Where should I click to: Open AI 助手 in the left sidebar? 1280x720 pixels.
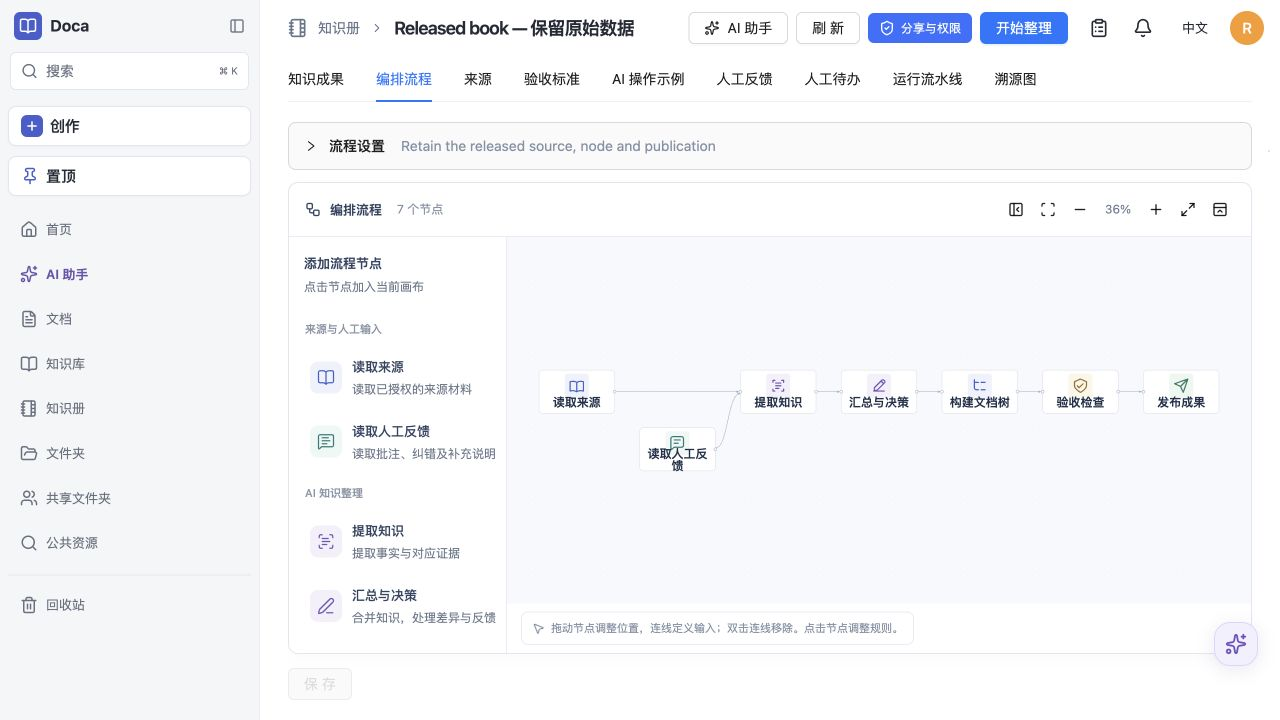coord(129,274)
